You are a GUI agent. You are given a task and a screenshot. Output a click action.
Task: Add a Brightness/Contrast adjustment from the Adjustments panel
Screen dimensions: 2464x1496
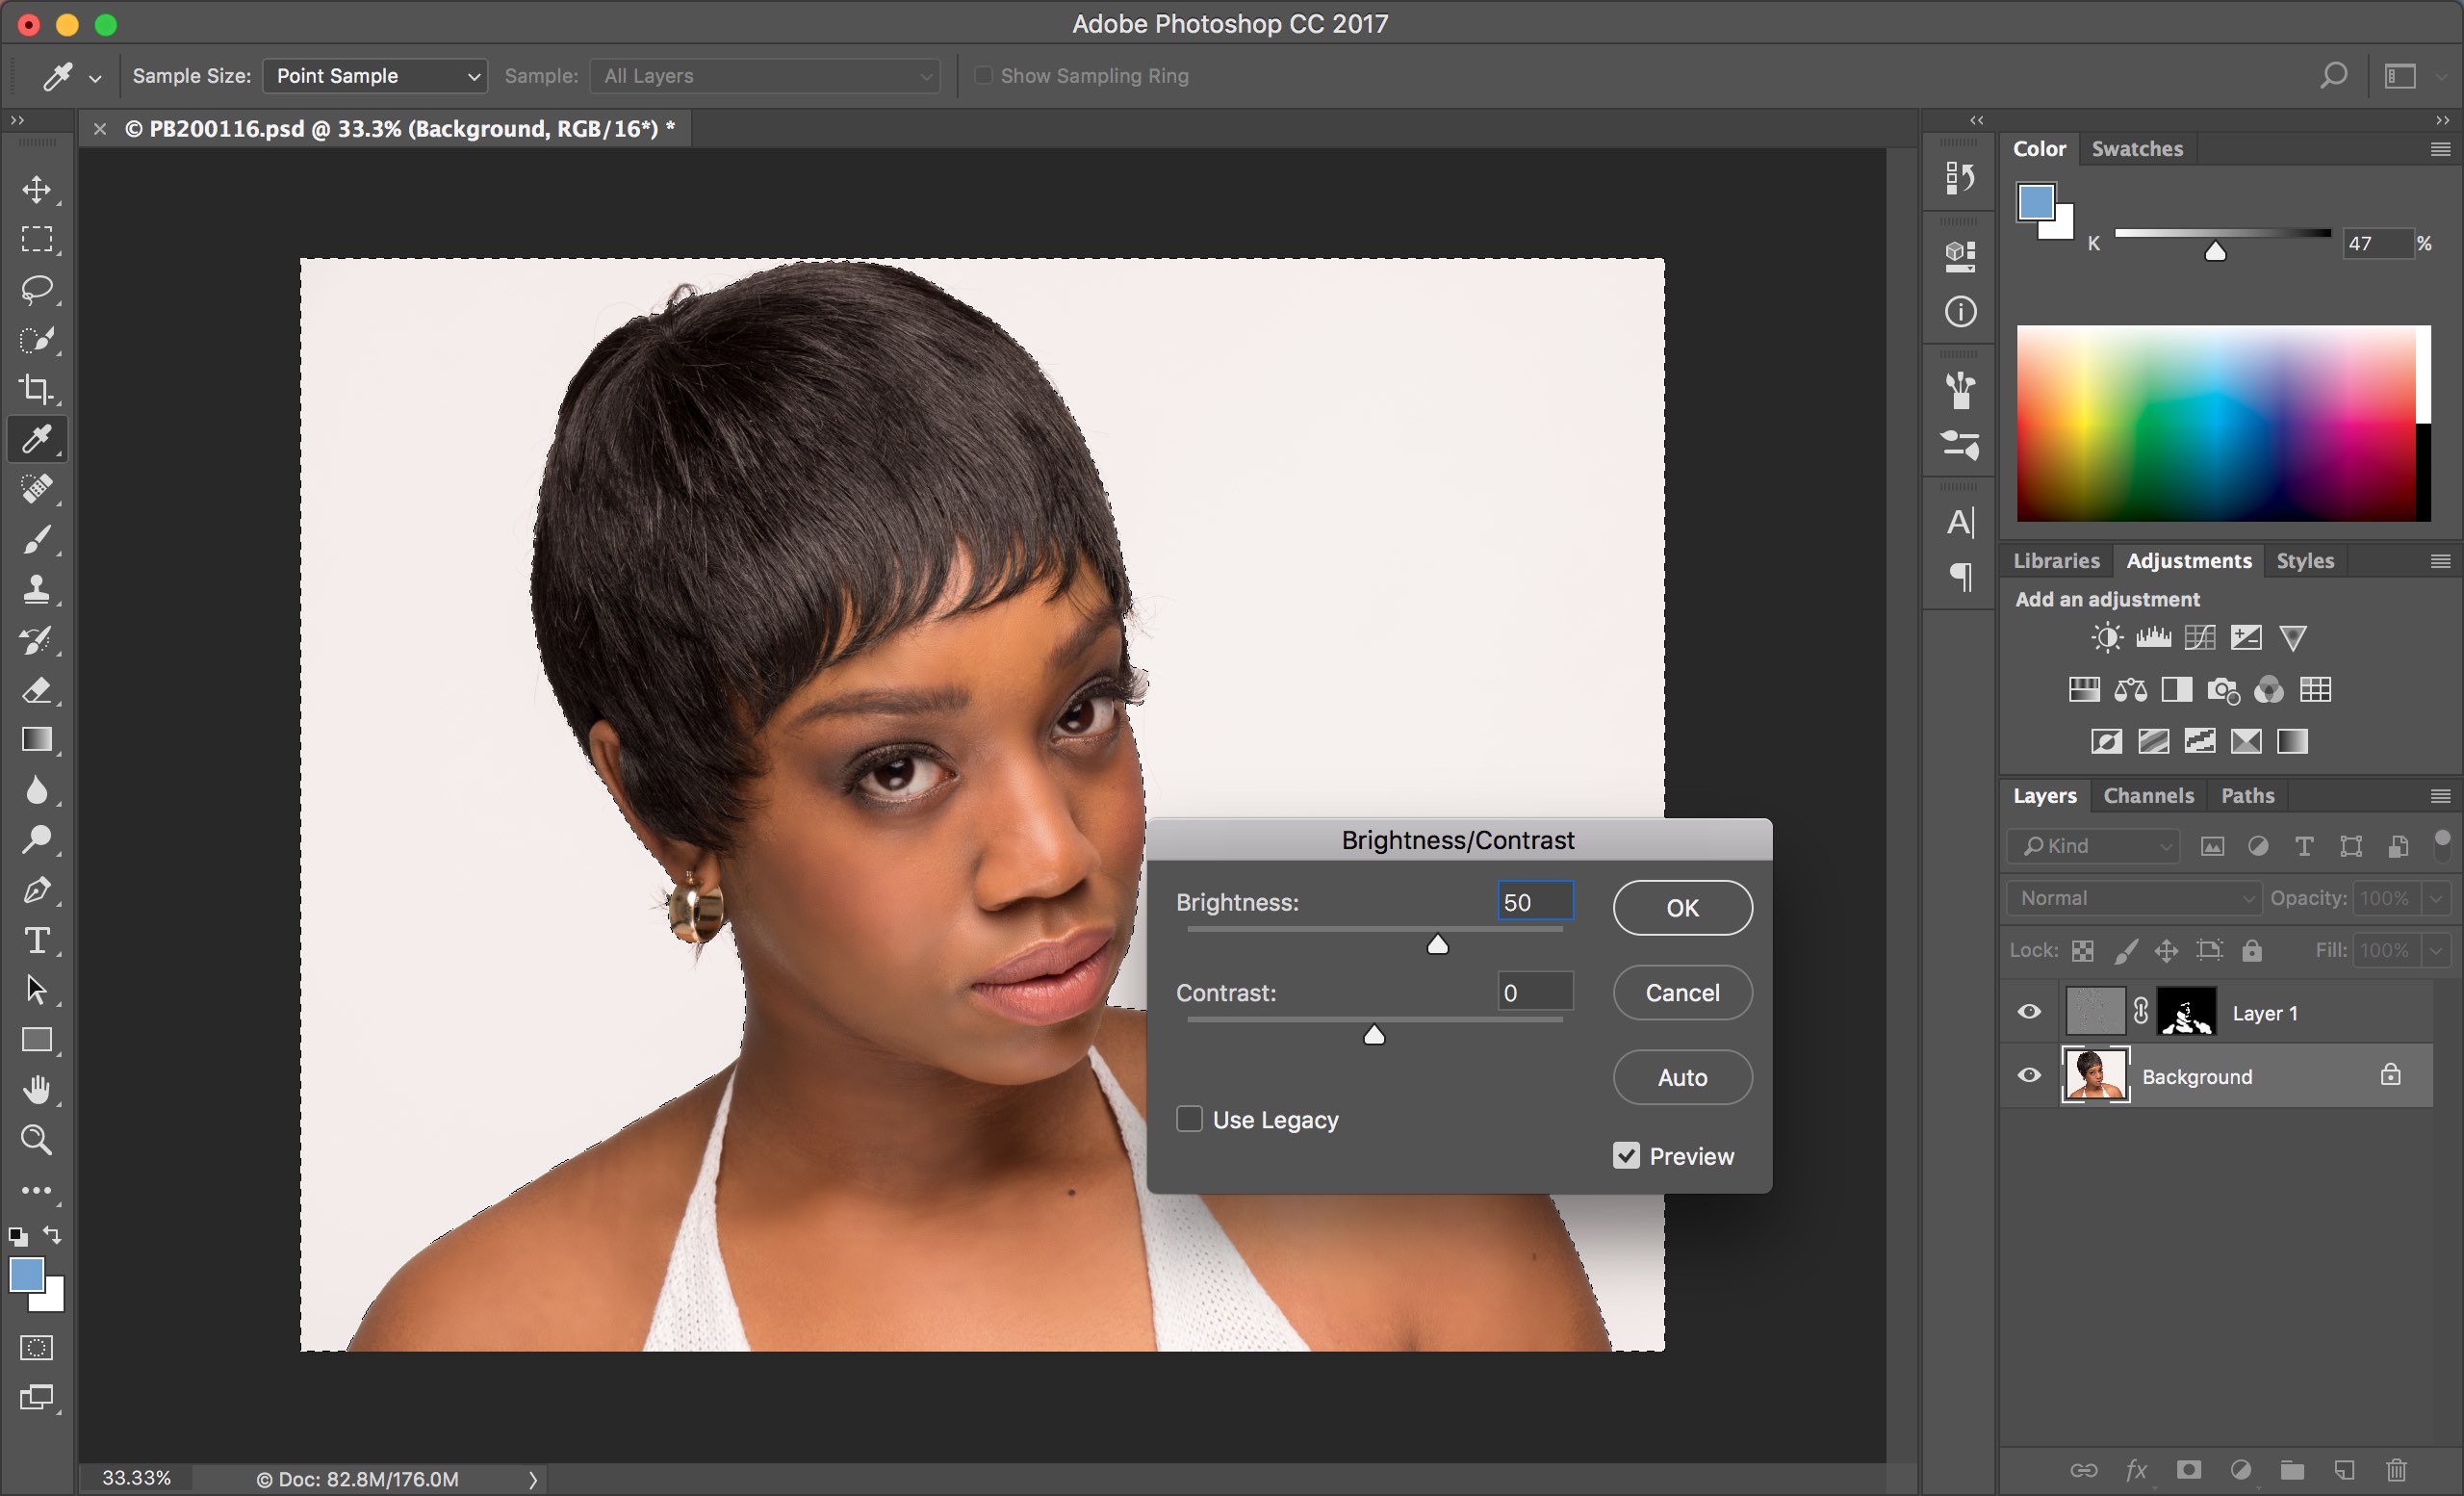tap(2105, 637)
